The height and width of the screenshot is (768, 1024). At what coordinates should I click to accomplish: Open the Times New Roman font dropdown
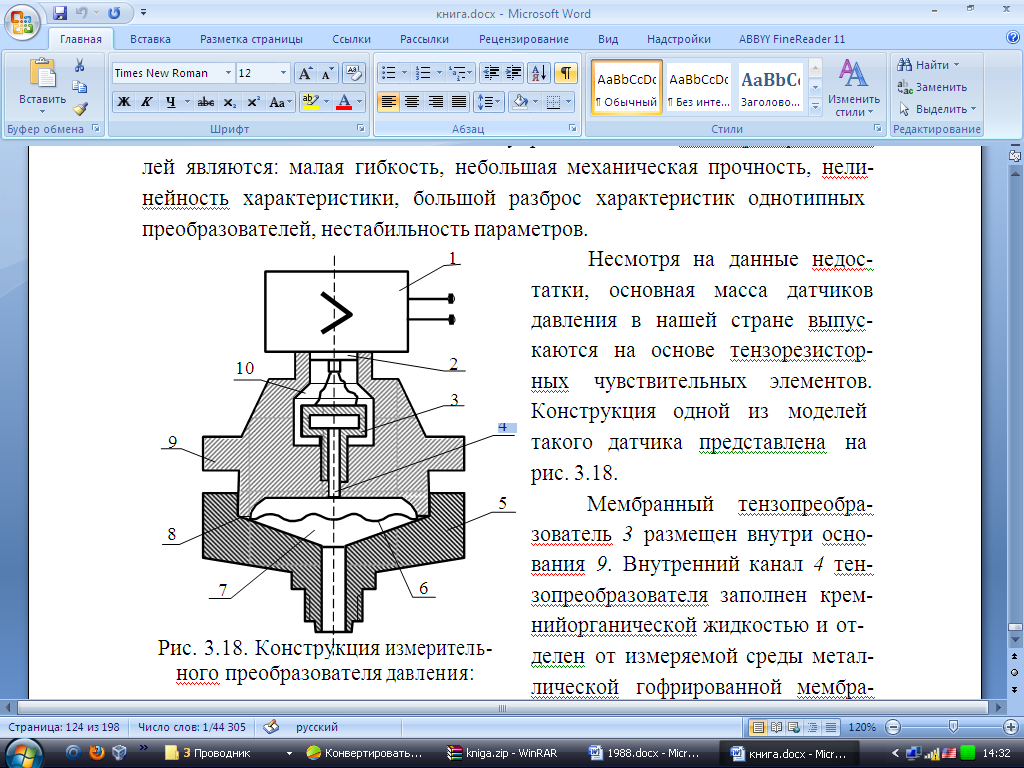(x=228, y=73)
